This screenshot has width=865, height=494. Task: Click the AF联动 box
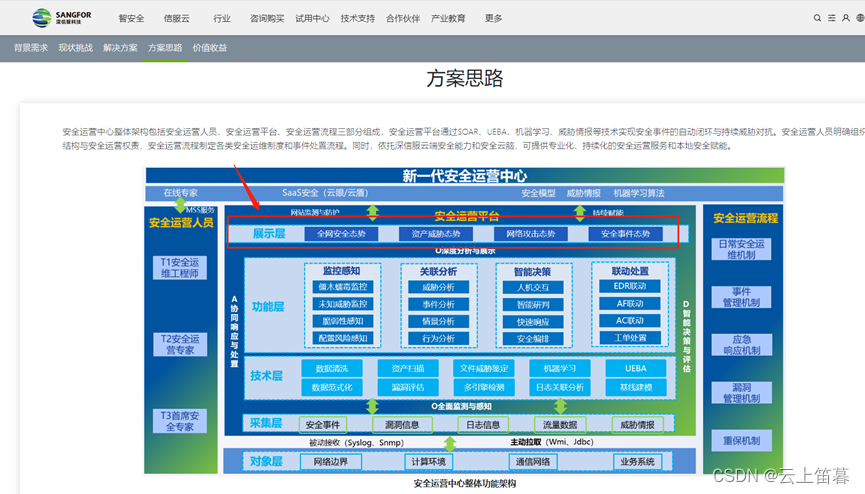click(630, 303)
